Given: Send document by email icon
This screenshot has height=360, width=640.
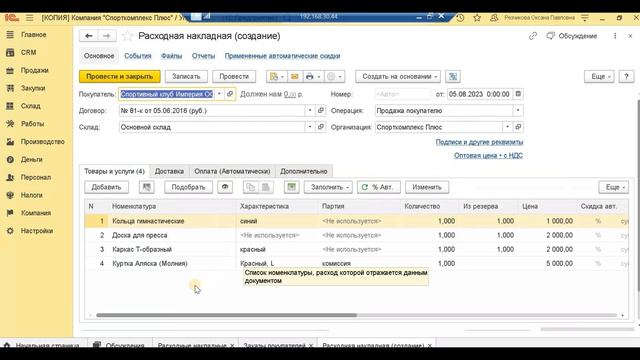Looking at the screenshot, I should click(294, 76).
